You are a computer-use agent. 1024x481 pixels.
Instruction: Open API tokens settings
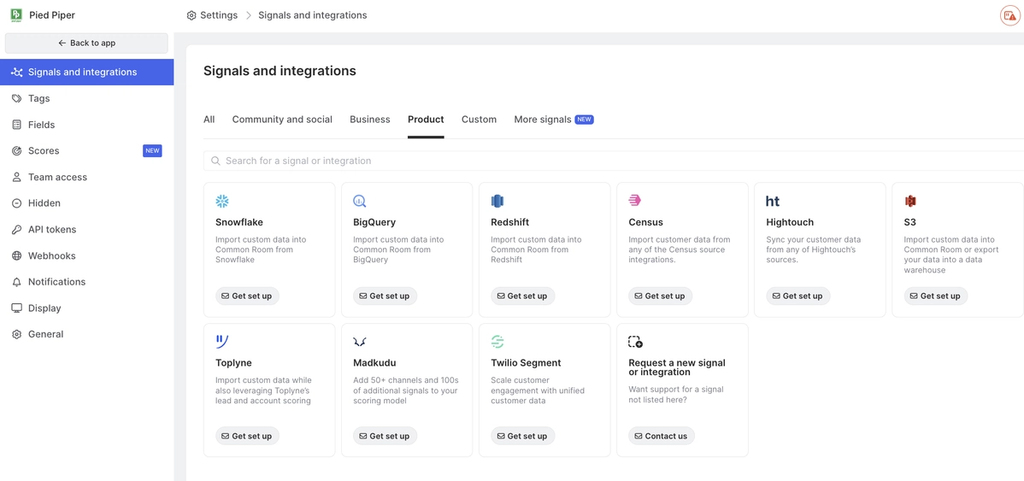pos(52,229)
